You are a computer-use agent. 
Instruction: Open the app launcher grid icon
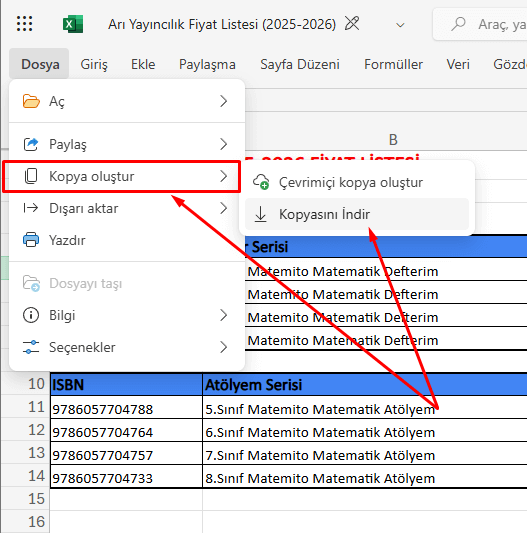(24, 24)
